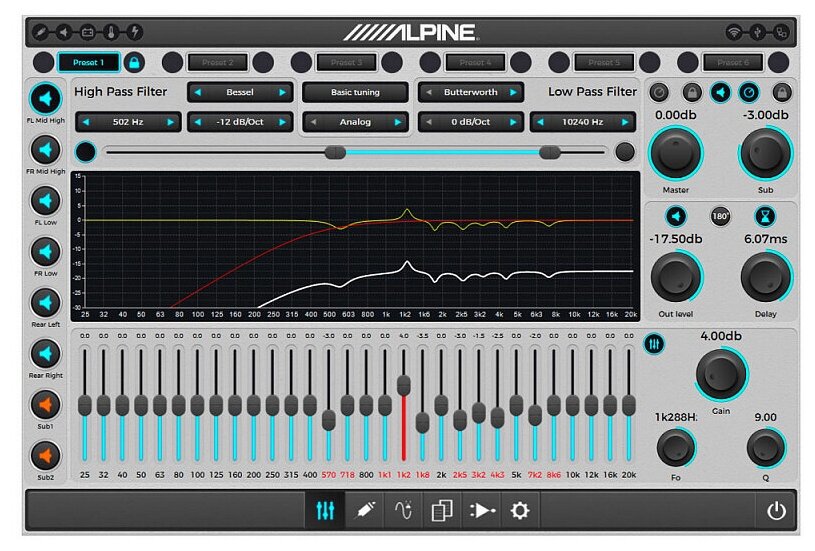
Task: Click the Master volume knob
Action: [676, 154]
